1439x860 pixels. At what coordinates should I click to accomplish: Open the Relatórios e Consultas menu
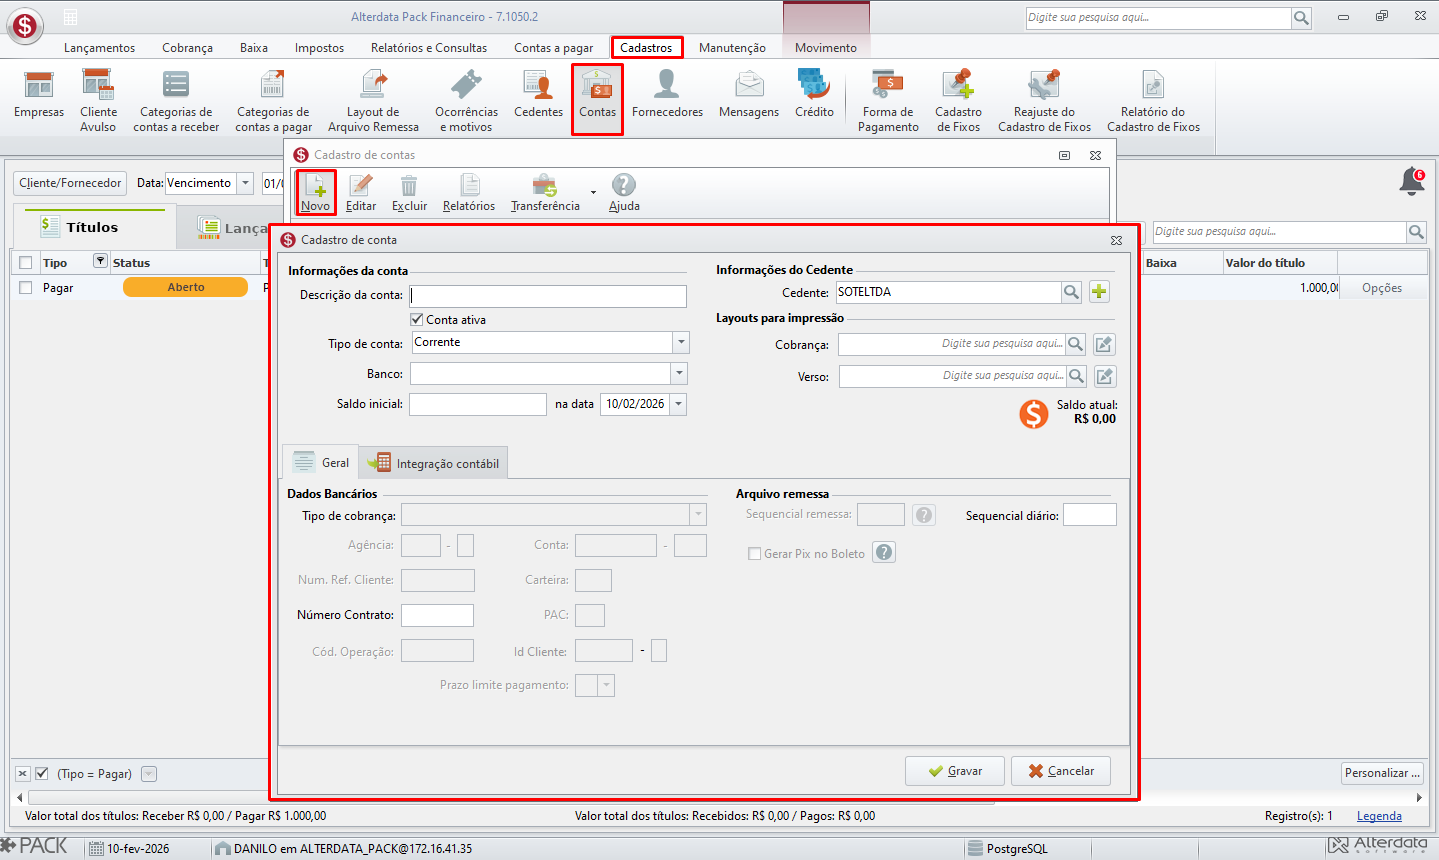click(429, 48)
